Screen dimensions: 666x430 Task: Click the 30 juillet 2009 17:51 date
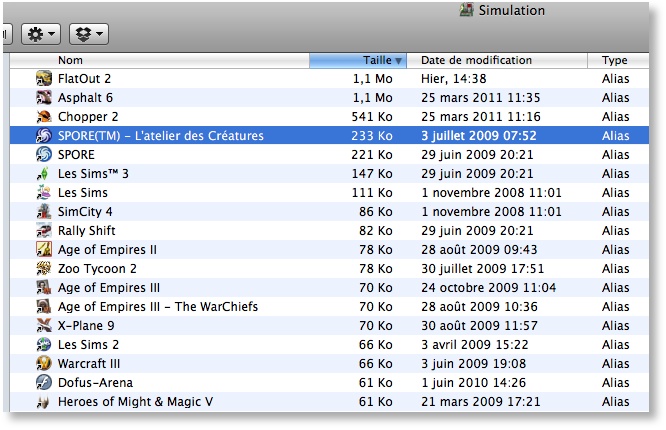tap(482, 269)
